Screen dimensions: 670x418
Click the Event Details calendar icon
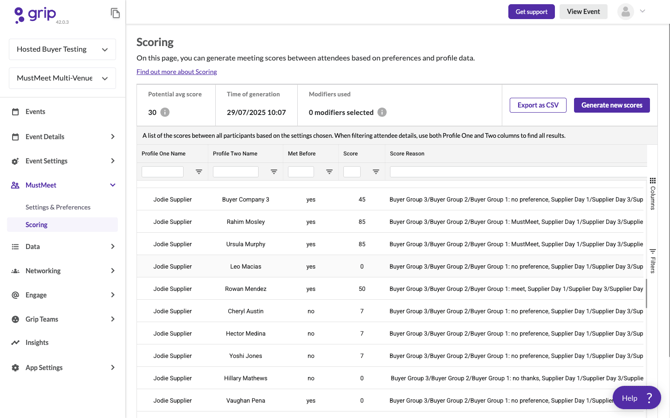click(x=15, y=137)
